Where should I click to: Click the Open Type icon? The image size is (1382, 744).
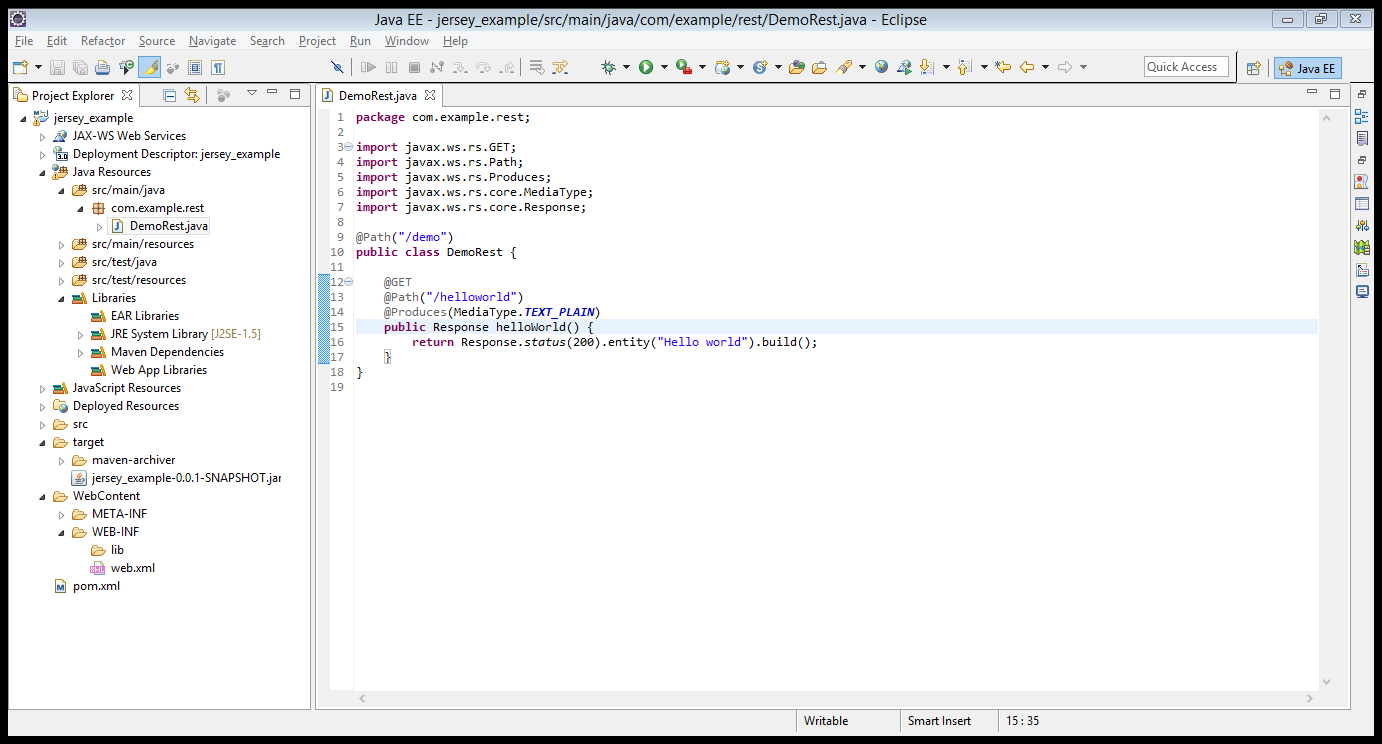[797, 67]
